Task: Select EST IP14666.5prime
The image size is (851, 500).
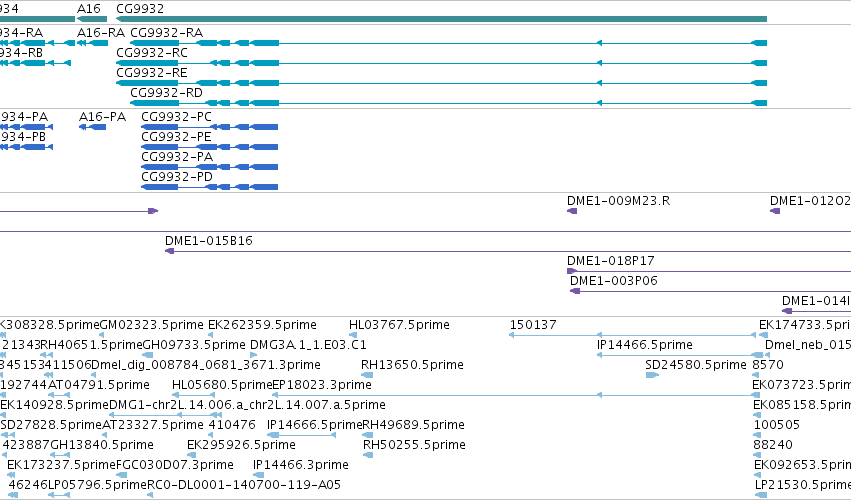Action: pos(314,425)
